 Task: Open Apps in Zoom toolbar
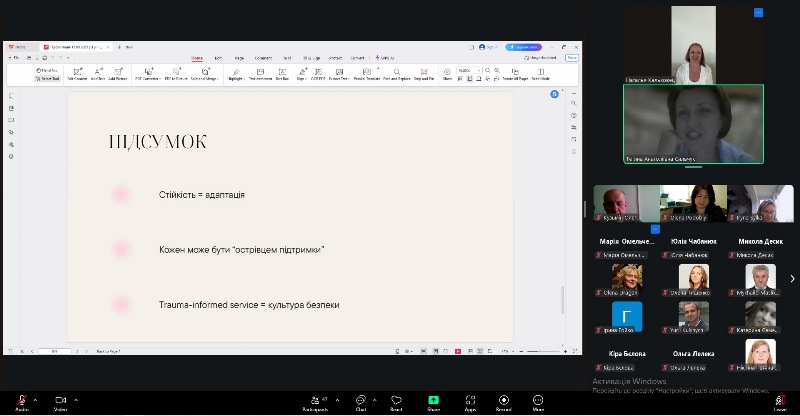click(x=470, y=400)
